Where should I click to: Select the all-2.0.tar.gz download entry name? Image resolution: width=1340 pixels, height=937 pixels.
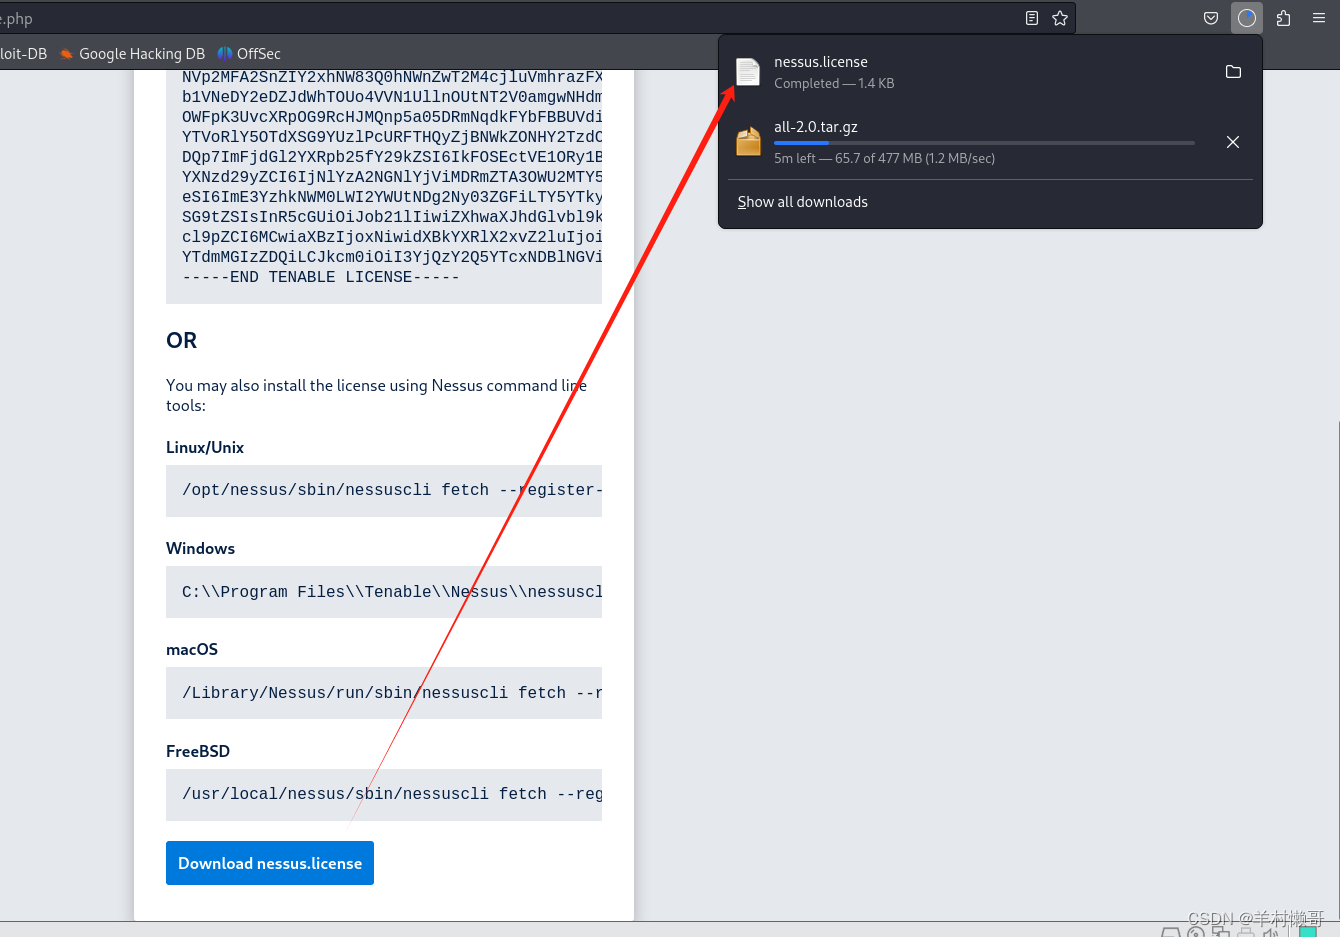[x=816, y=127]
